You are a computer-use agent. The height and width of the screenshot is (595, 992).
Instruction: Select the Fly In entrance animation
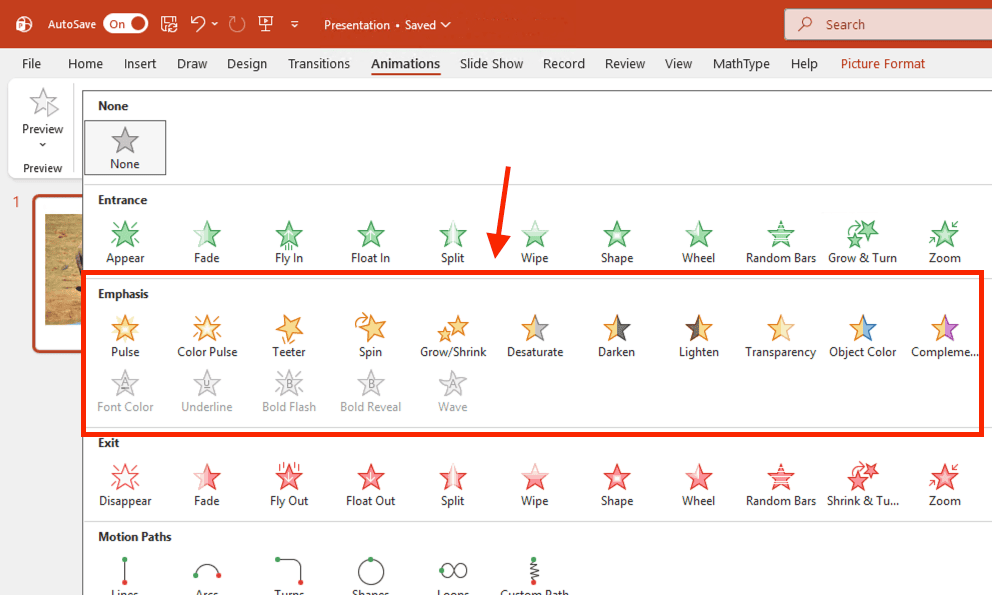289,241
